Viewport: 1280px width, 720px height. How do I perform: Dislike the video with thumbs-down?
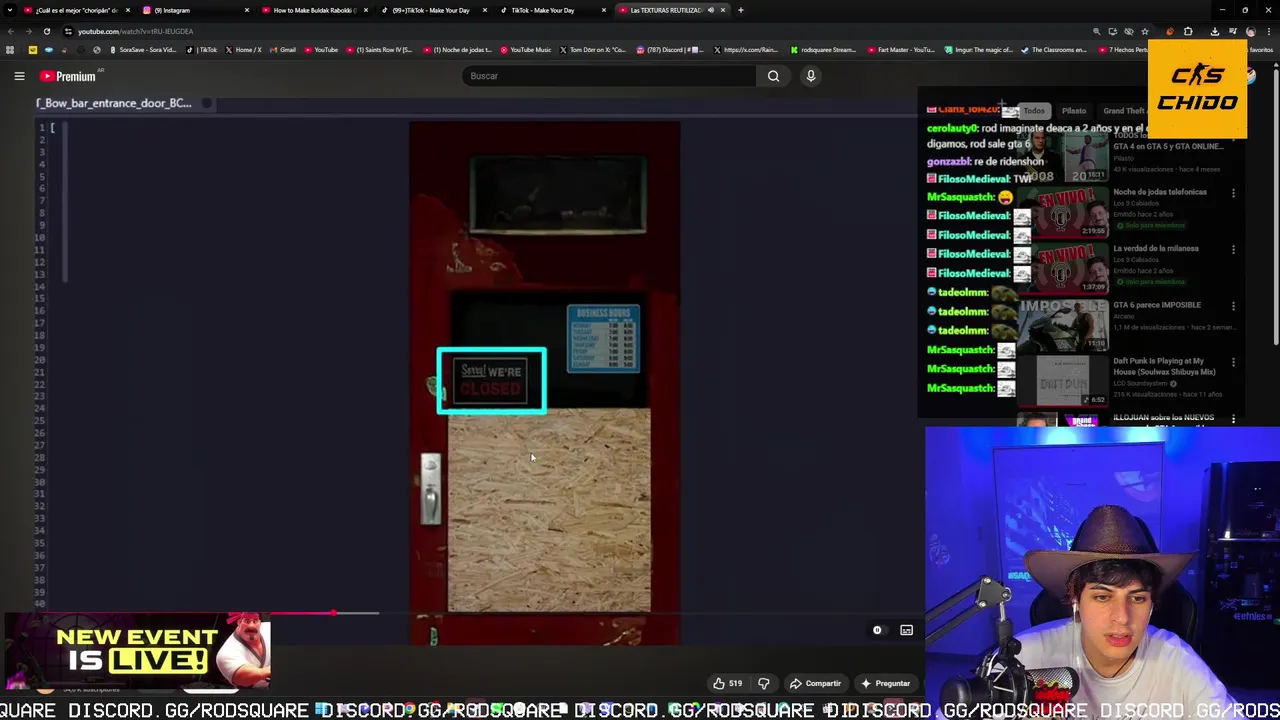[x=764, y=684]
